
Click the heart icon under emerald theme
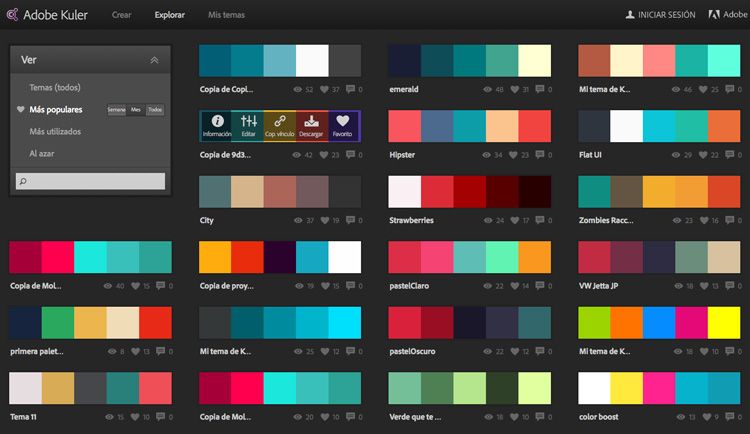pyautogui.click(x=515, y=89)
